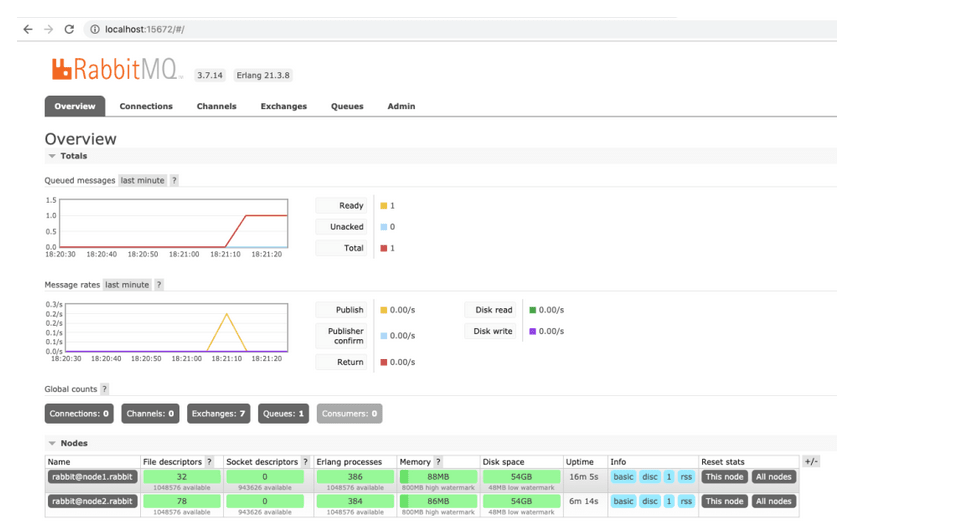
Task: Change Message rates 'last minute' range
Action: pyautogui.click(x=127, y=285)
